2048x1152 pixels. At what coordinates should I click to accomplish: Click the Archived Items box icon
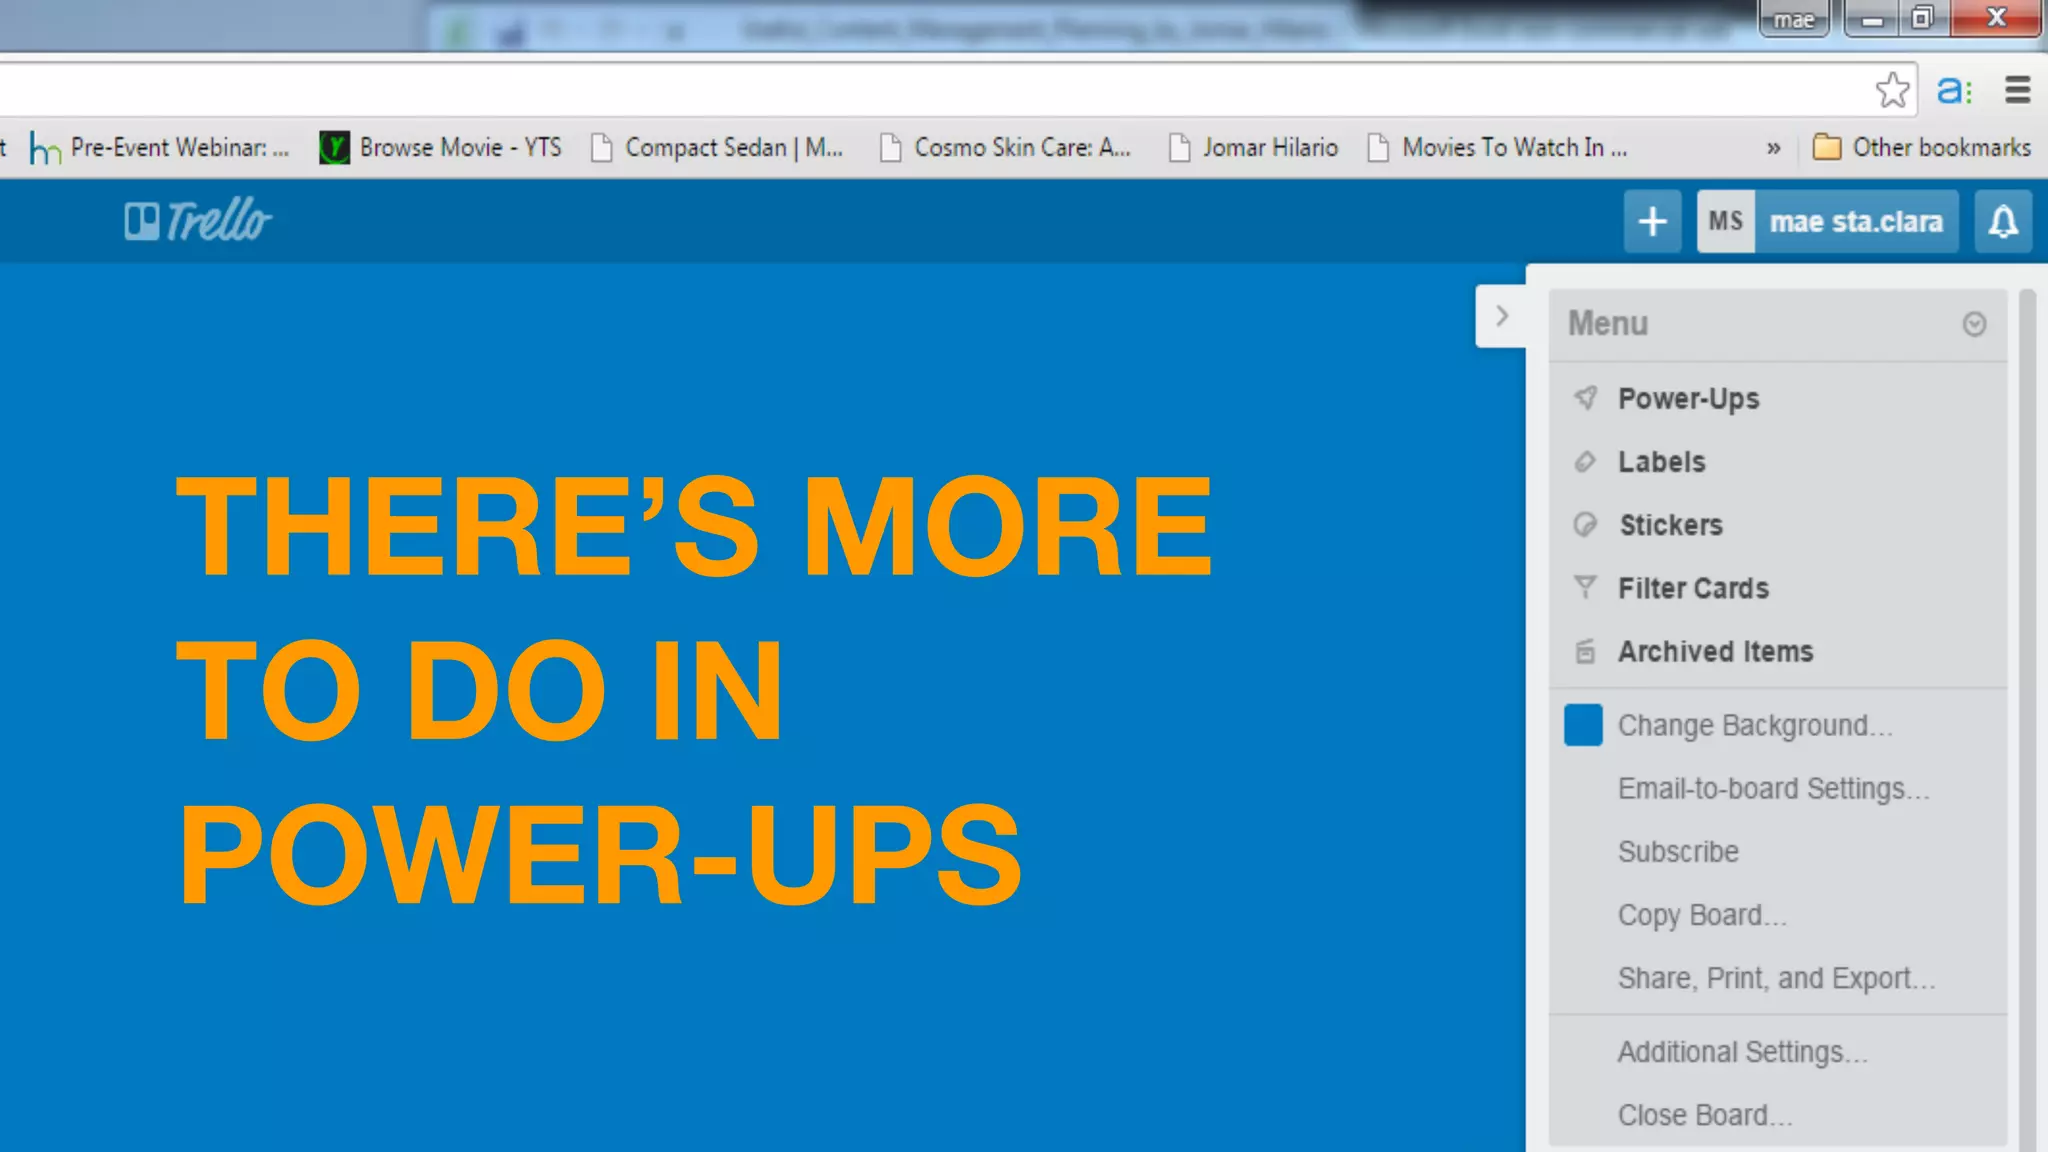[1585, 651]
